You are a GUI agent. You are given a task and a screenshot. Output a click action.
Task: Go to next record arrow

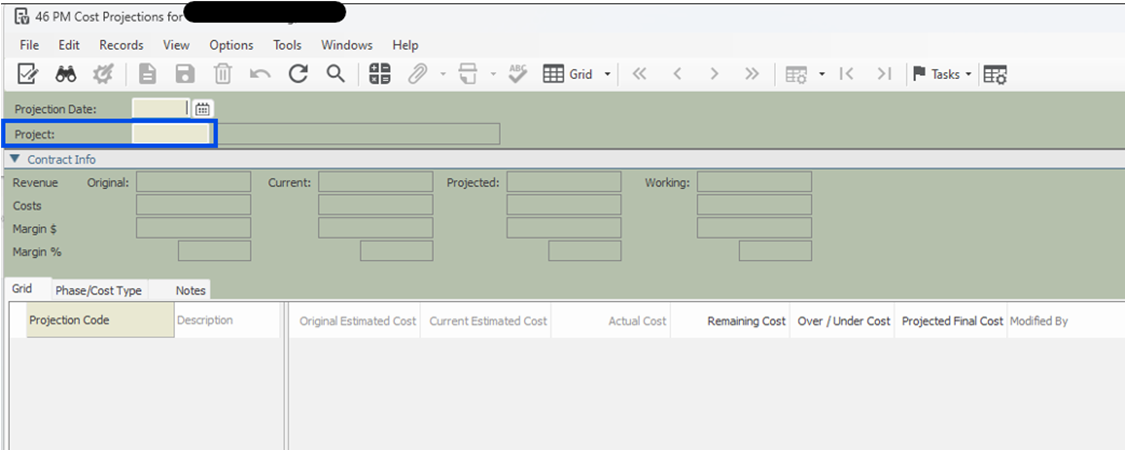click(714, 74)
